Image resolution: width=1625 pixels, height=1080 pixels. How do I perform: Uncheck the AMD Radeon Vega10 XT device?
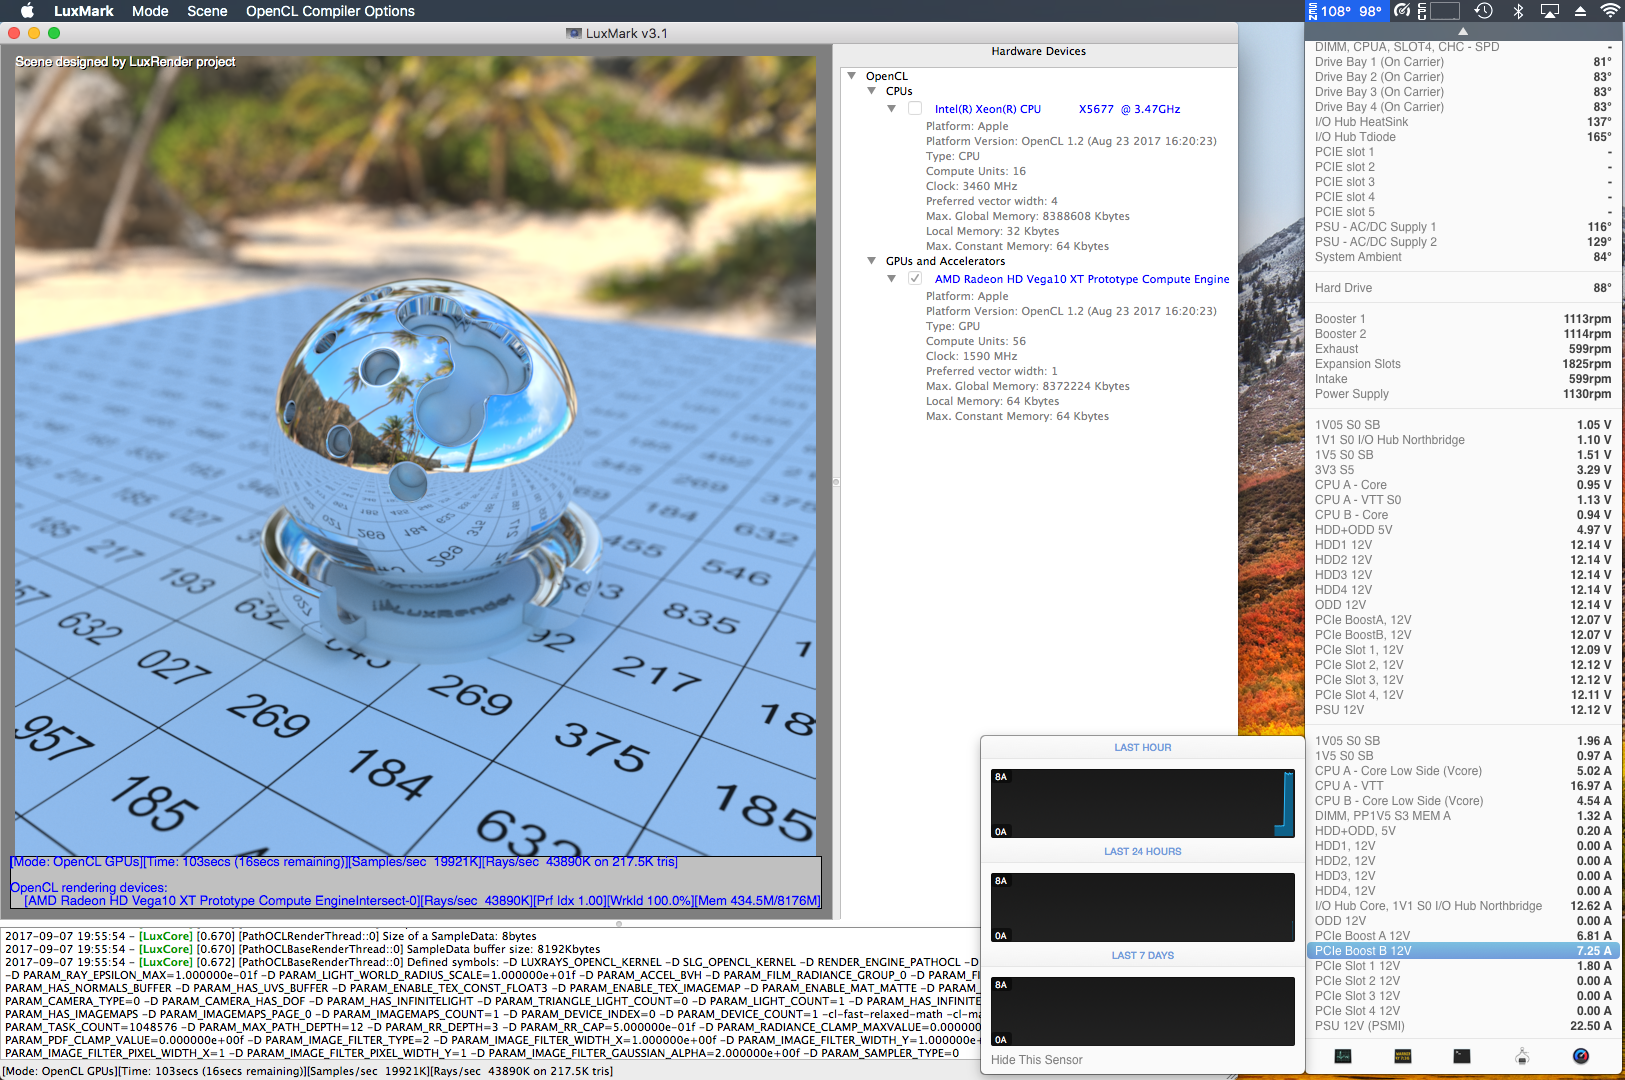click(x=915, y=279)
